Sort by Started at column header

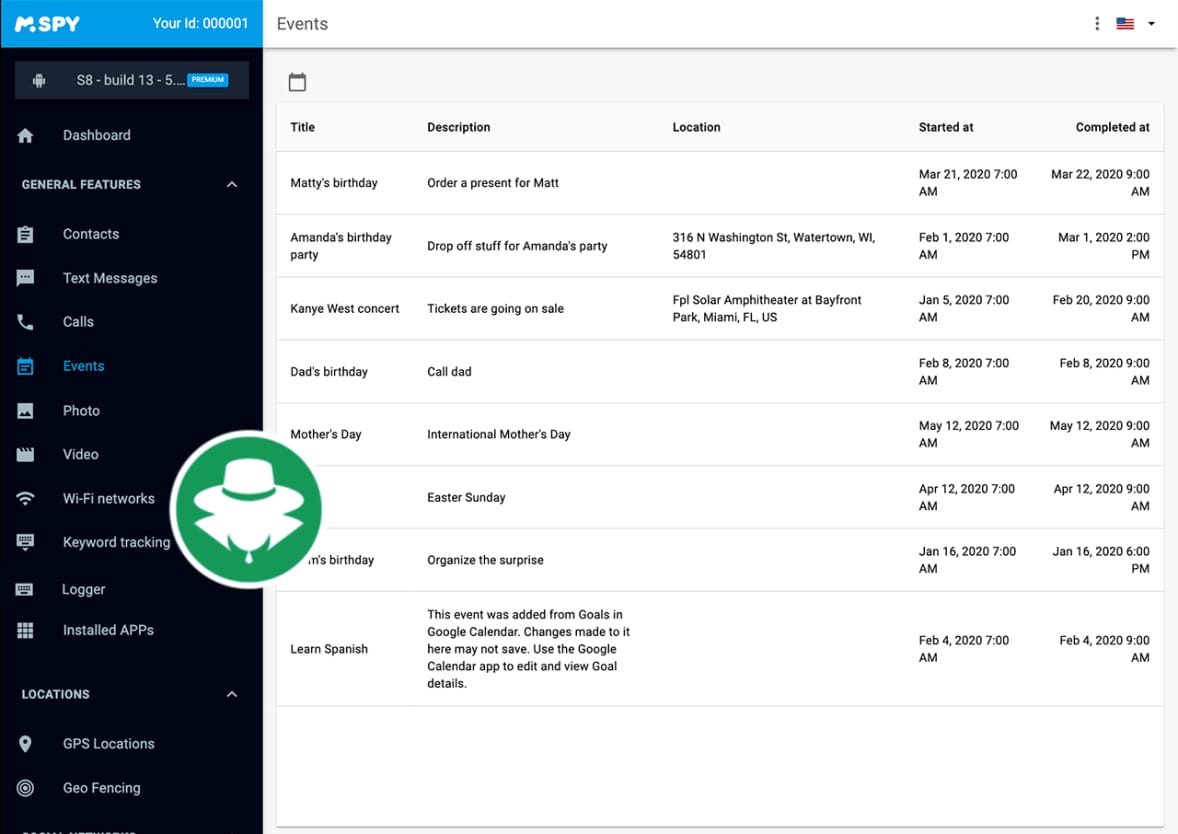click(x=945, y=127)
